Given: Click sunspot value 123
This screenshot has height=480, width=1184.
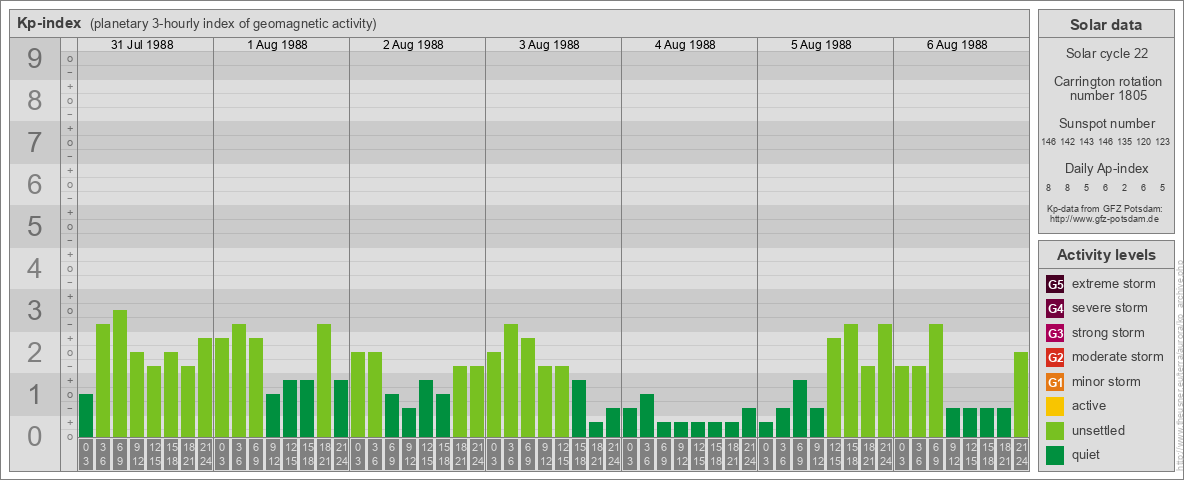Looking at the screenshot, I should [1163, 142].
